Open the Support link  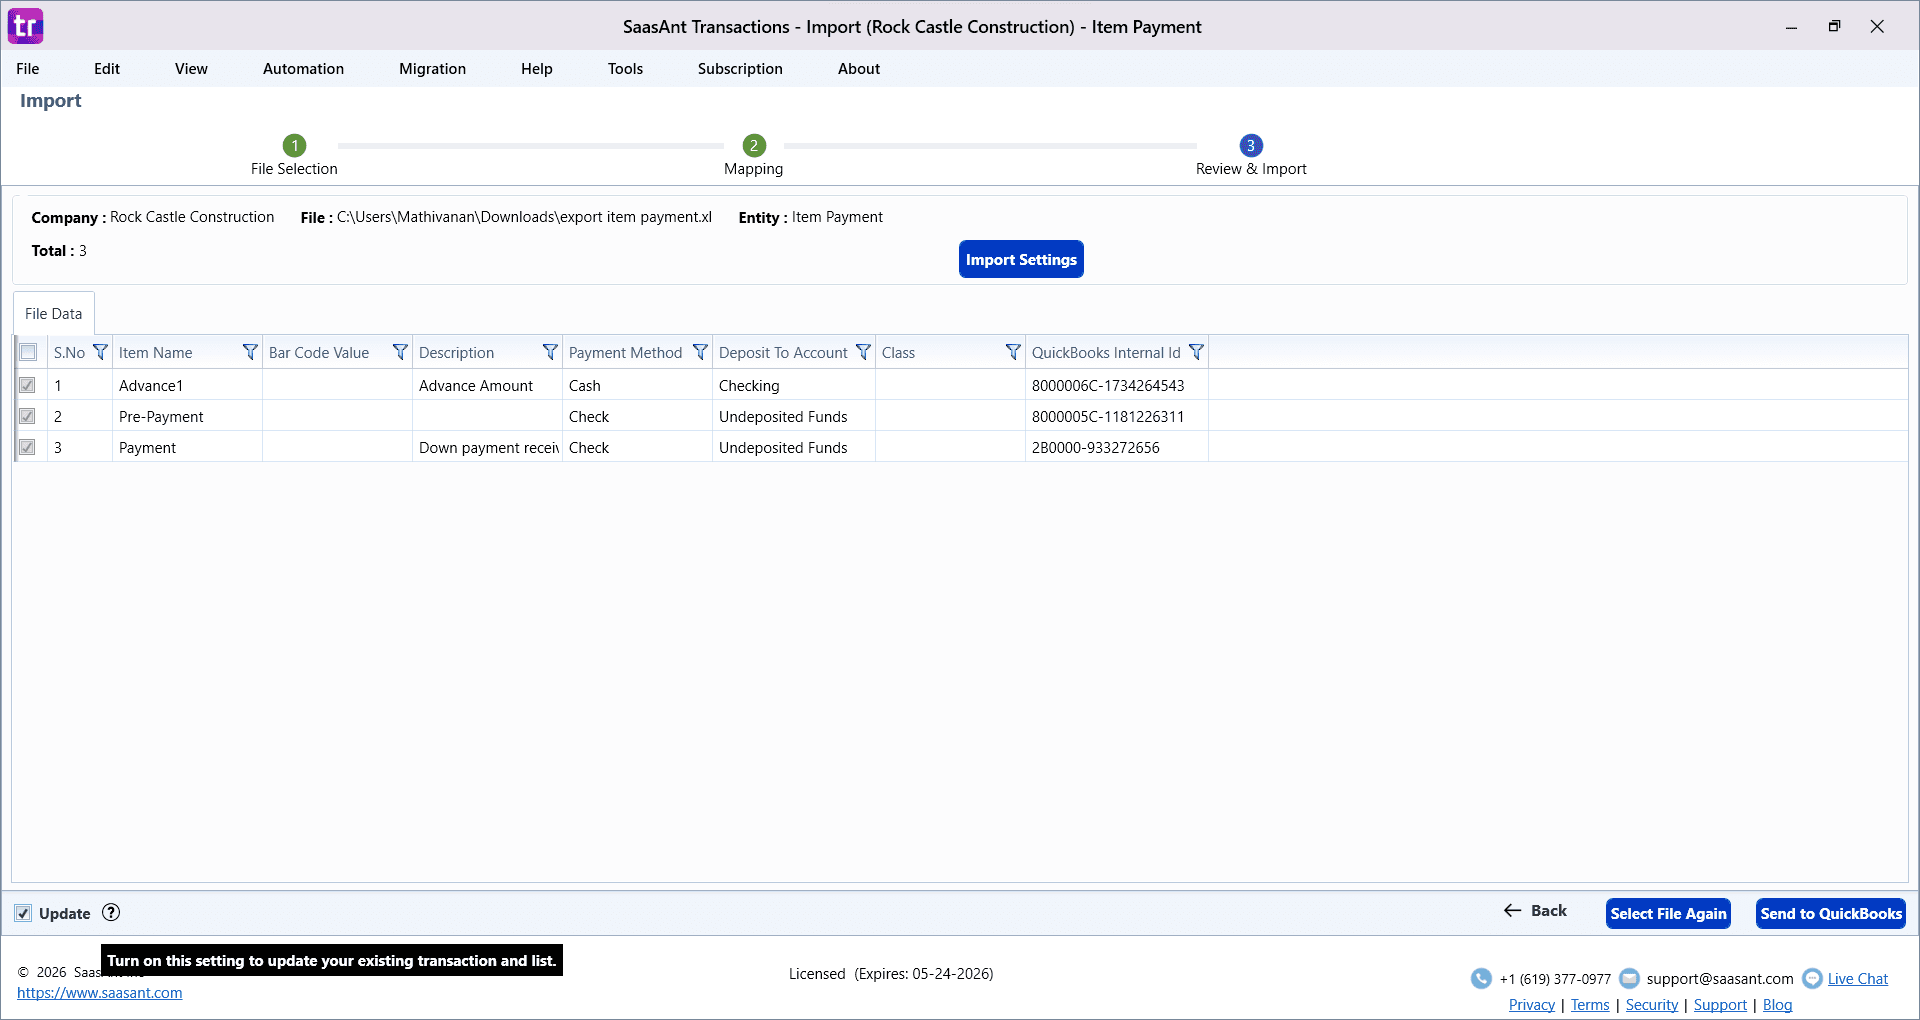point(1720,1005)
